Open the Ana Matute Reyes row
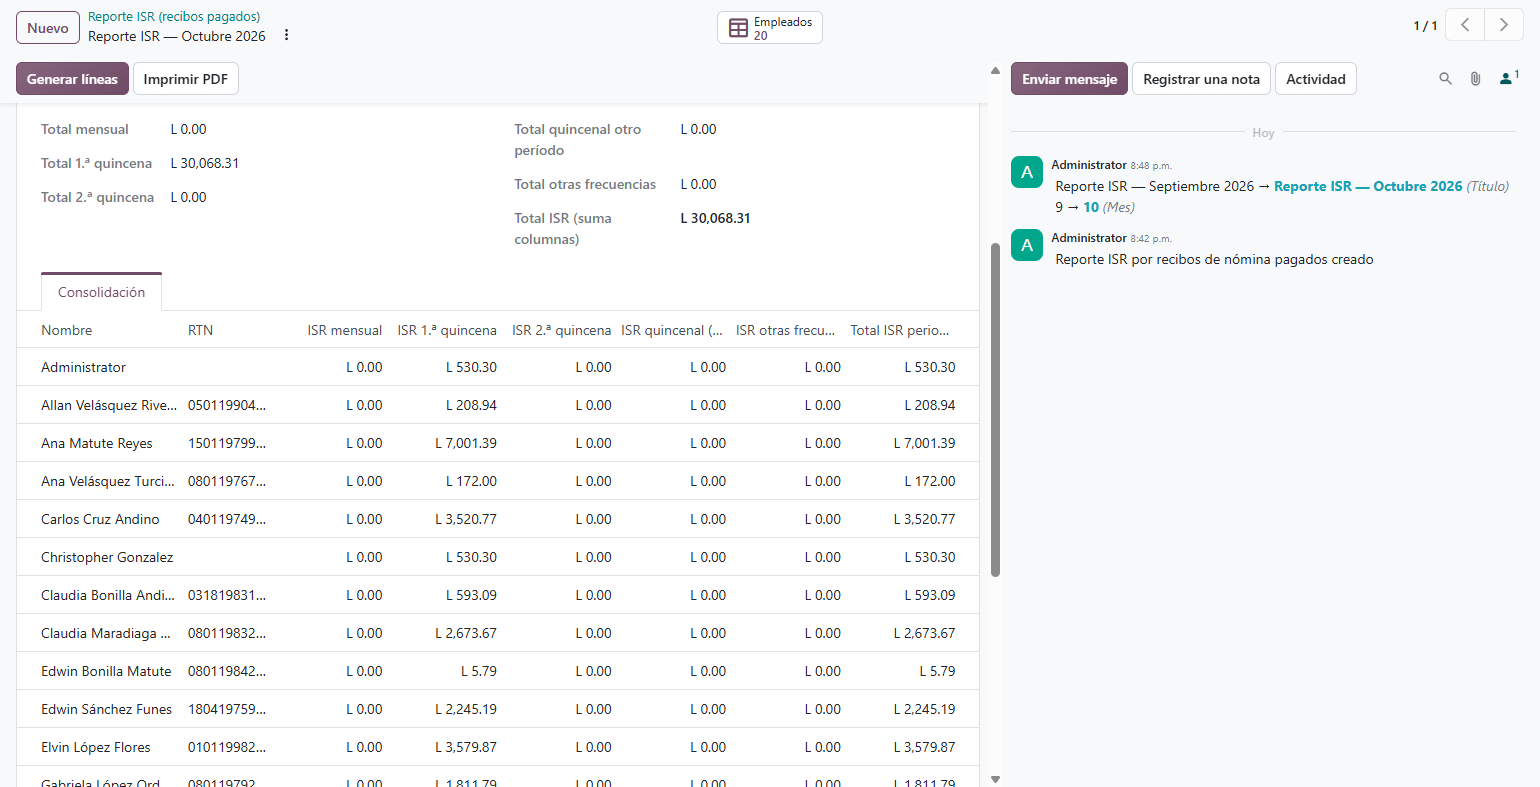 498,443
